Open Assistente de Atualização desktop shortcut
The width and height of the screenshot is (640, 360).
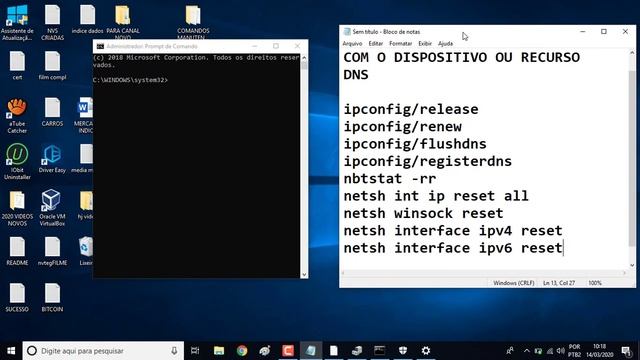click(17, 22)
